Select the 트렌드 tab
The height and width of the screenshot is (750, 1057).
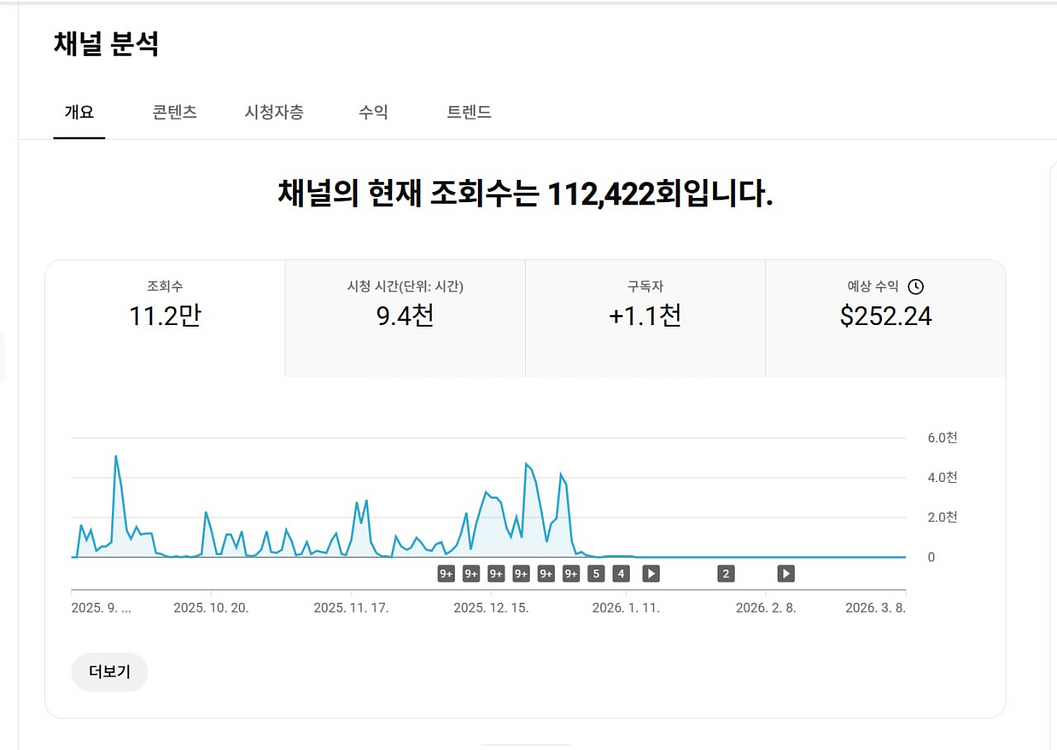click(469, 112)
